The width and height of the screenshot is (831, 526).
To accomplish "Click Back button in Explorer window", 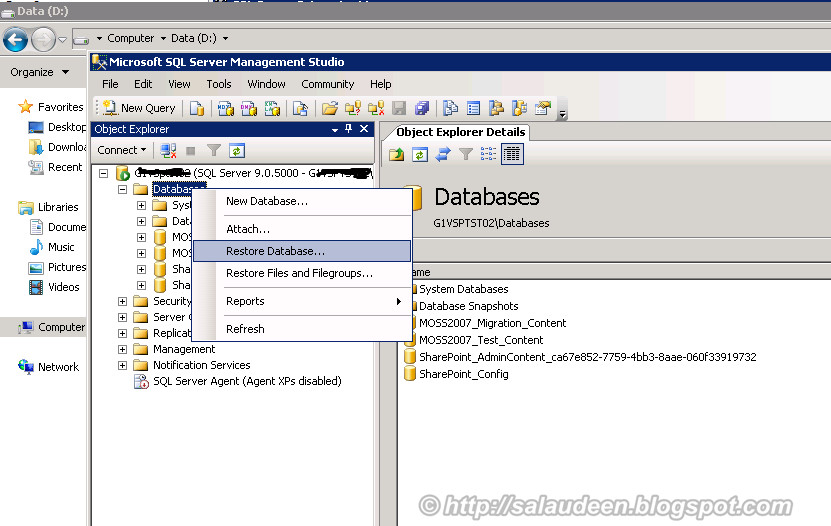I will 15,40.
